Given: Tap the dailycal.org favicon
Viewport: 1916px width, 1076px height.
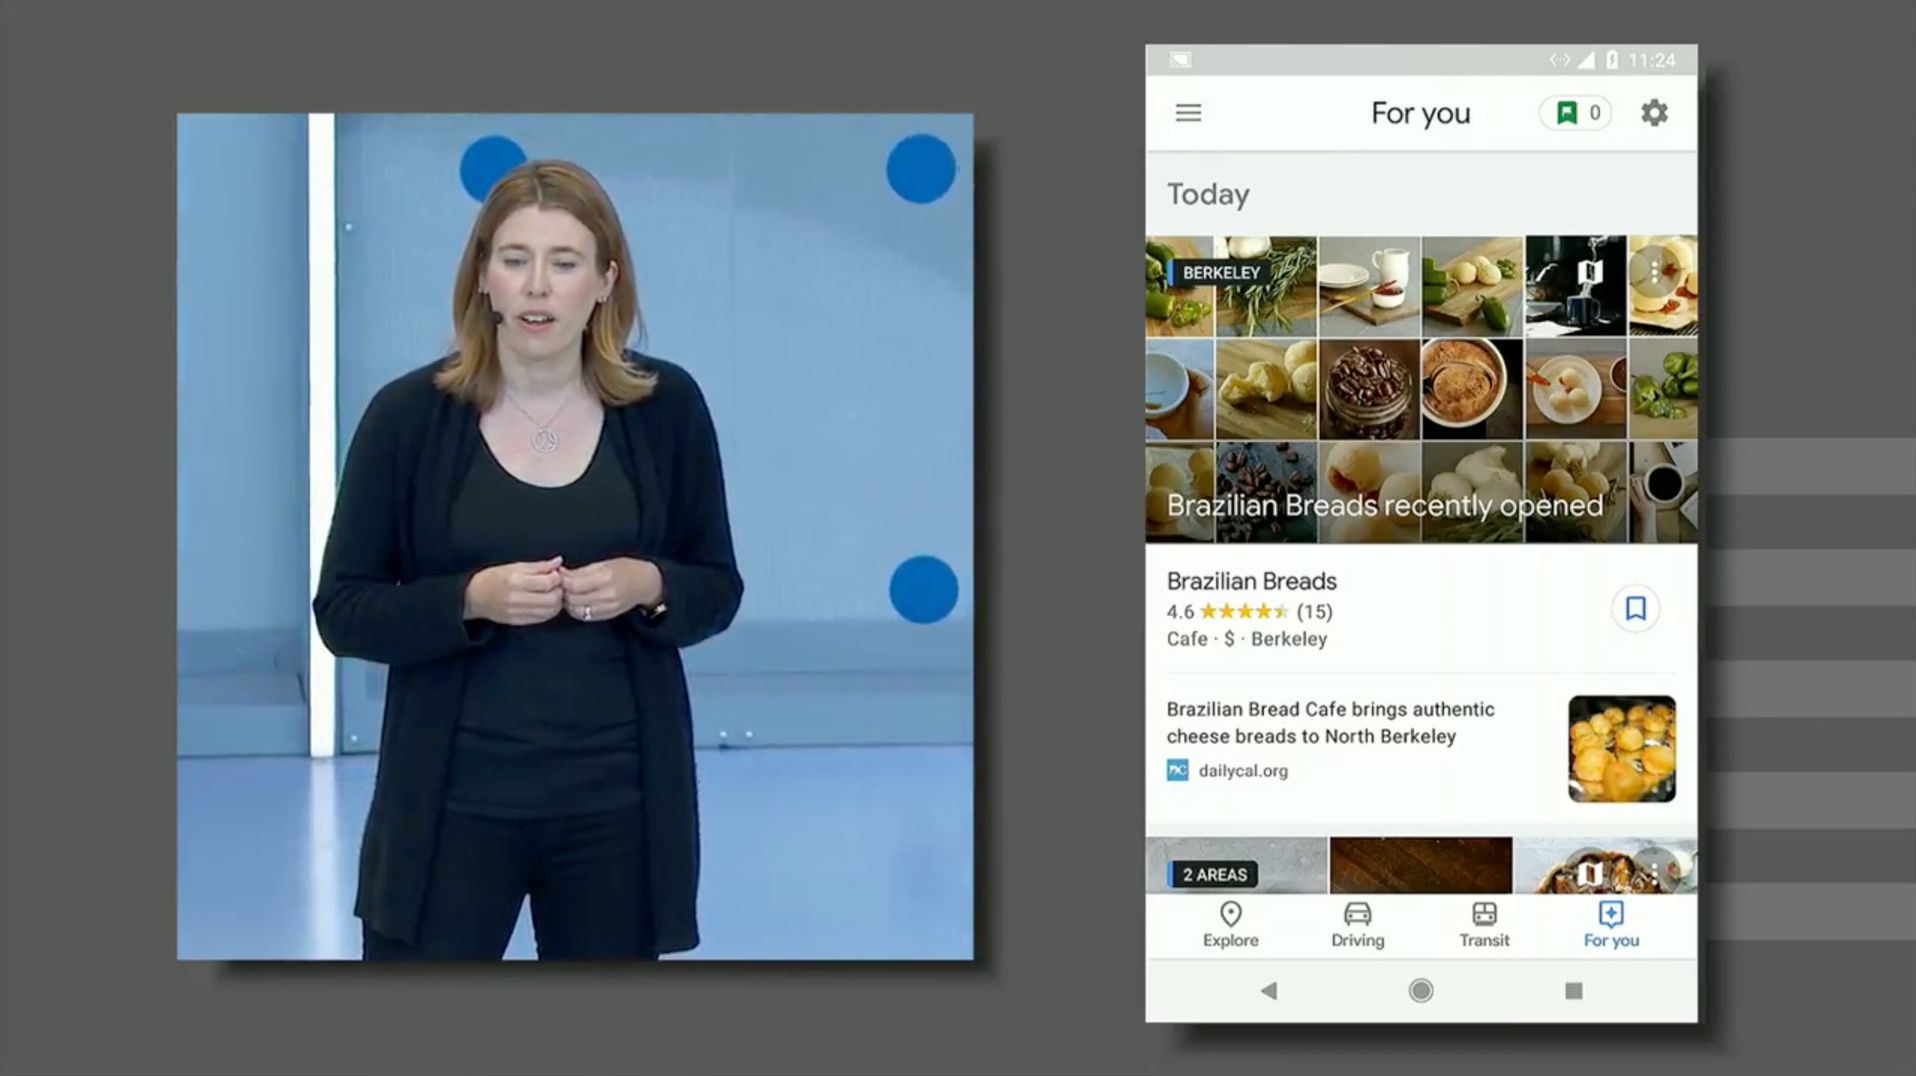Looking at the screenshot, I should 1178,770.
